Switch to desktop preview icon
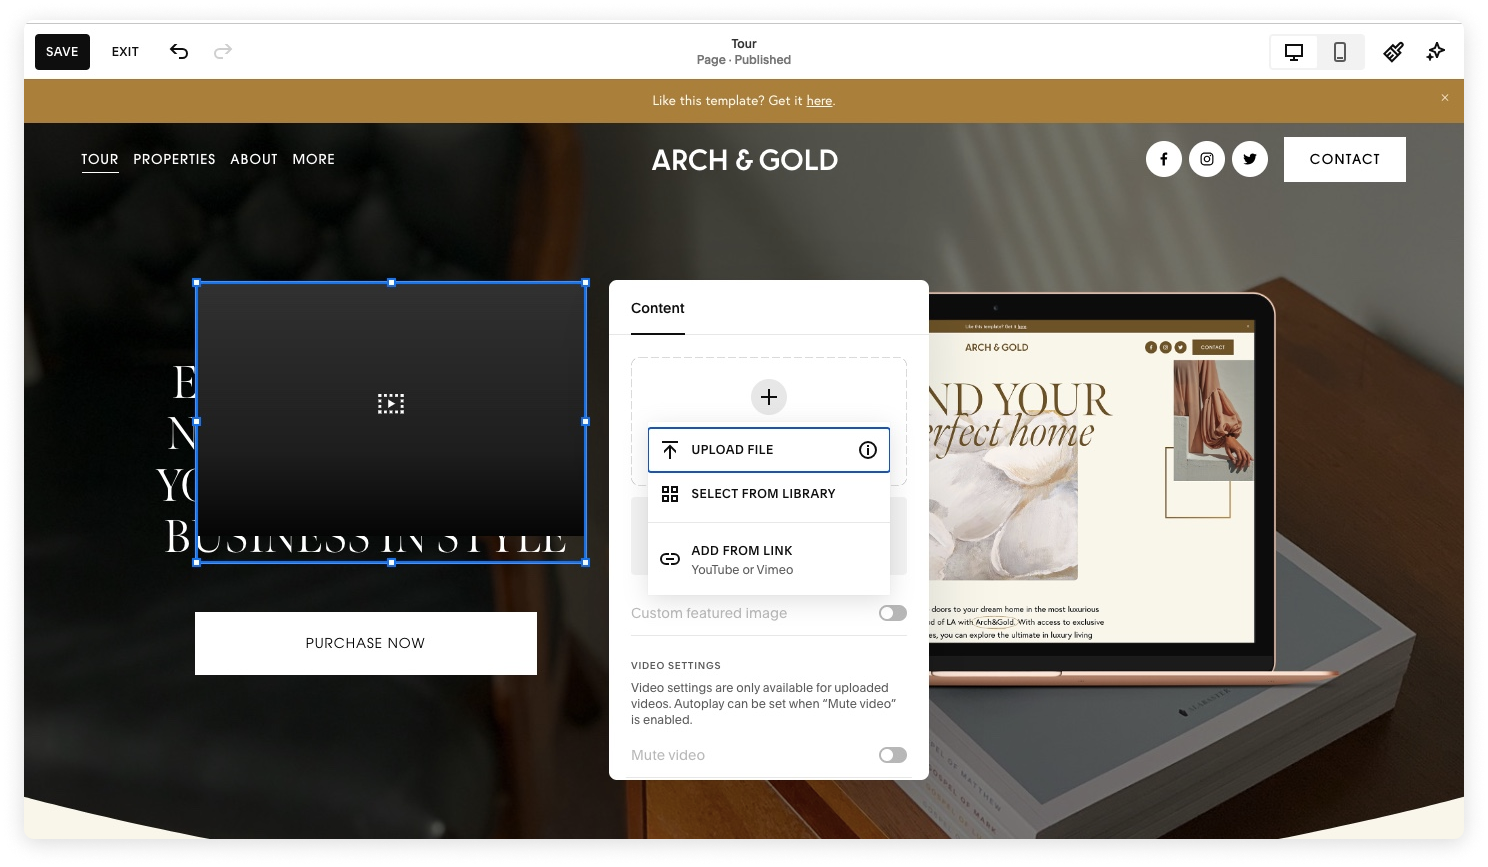The height and width of the screenshot is (867, 1488). 1294,51
